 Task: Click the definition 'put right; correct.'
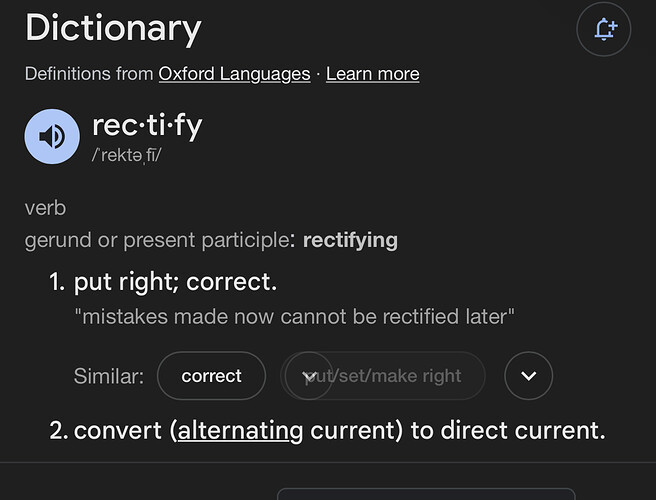(175, 281)
